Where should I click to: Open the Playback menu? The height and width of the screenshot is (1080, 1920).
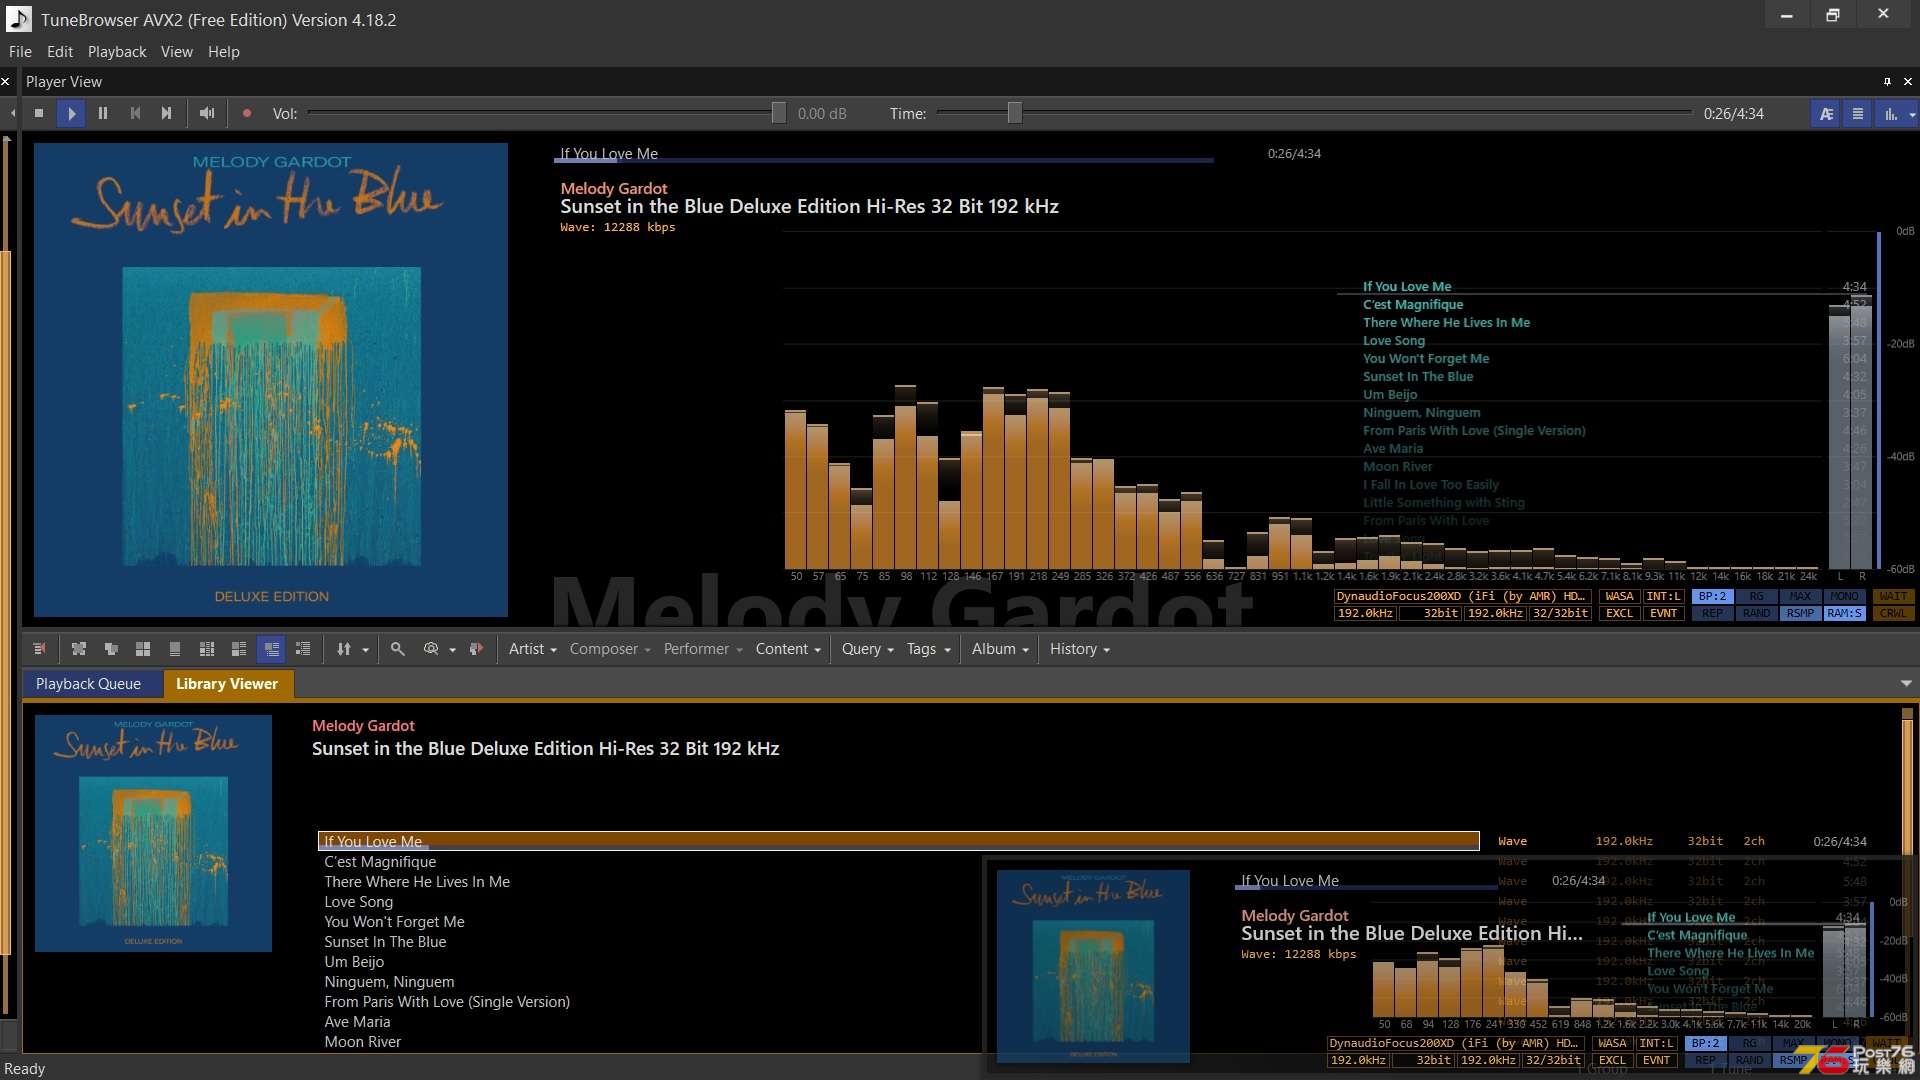pos(117,52)
